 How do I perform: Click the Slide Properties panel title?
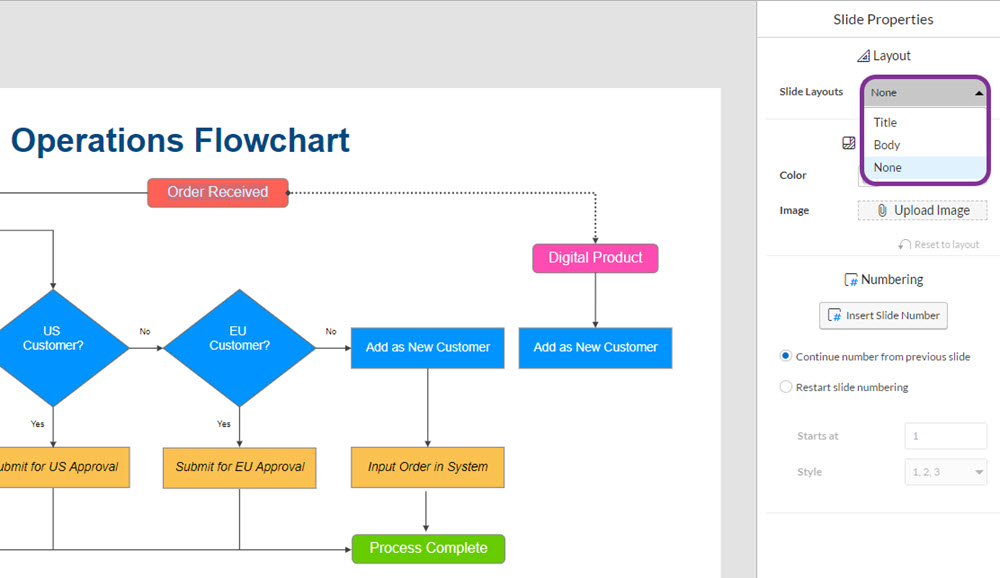(x=883, y=20)
